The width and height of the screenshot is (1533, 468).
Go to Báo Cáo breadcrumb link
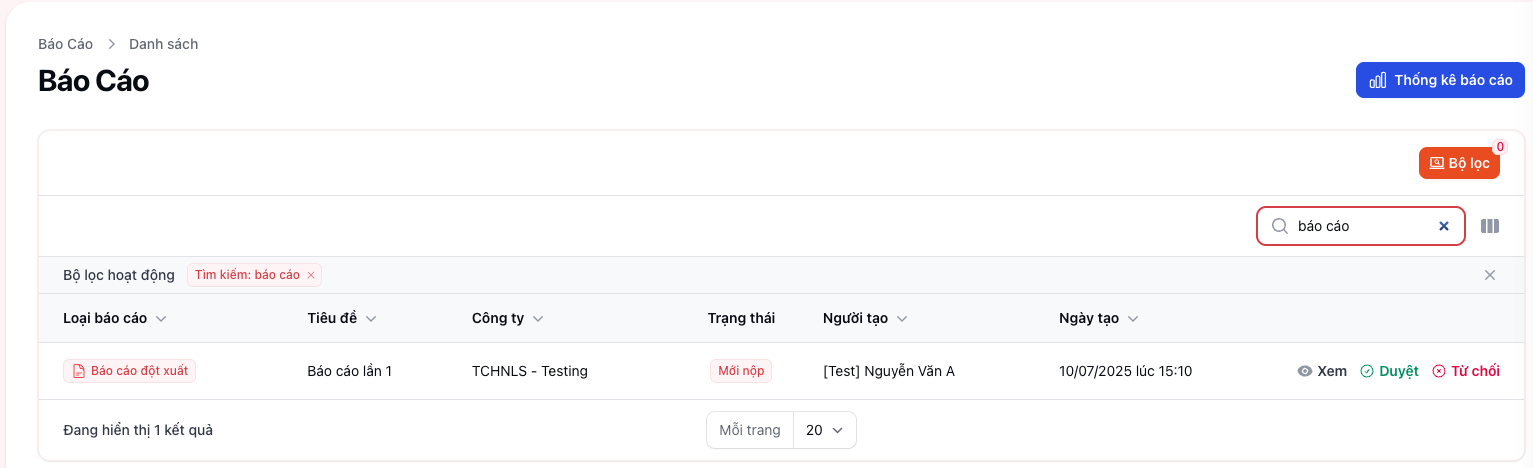coord(65,44)
